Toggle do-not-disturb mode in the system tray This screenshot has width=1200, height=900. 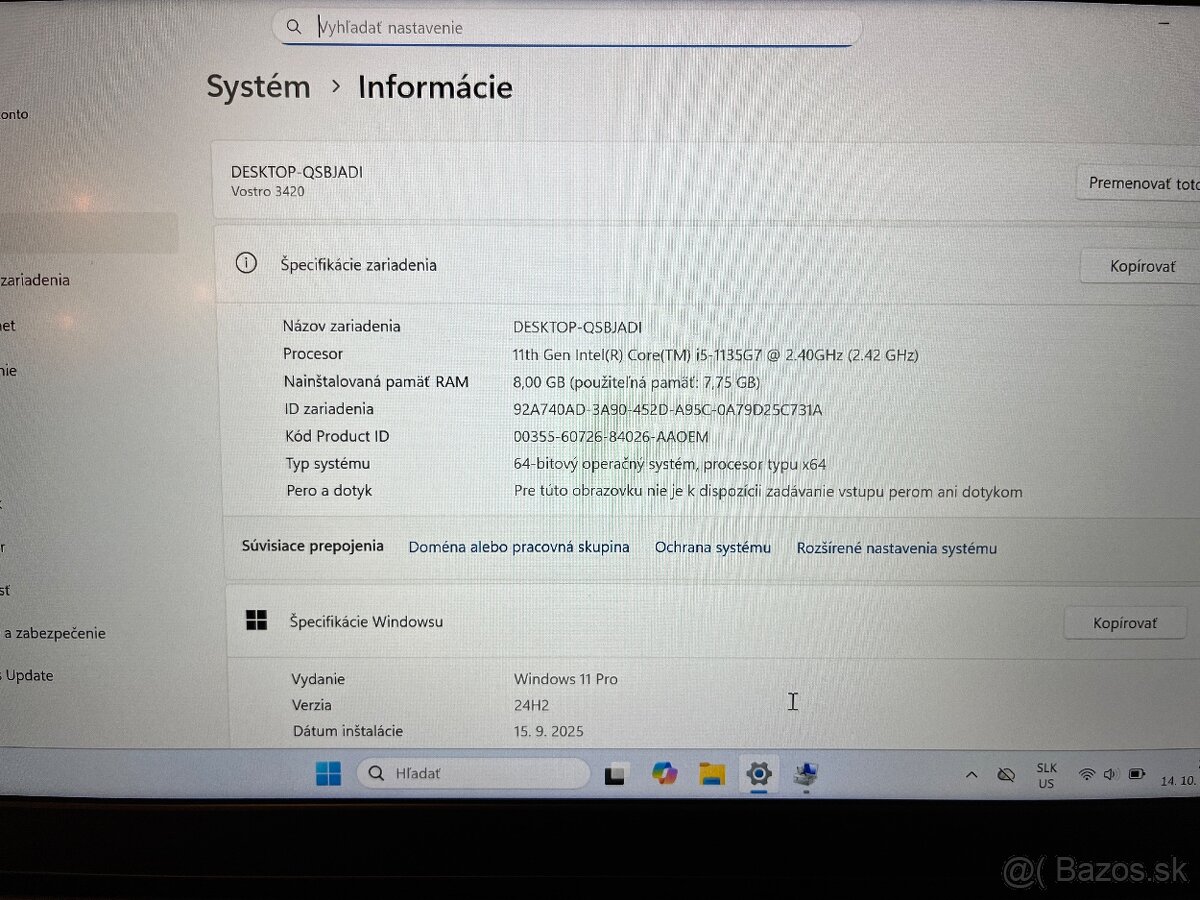pyautogui.click(x=1007, y=774)
